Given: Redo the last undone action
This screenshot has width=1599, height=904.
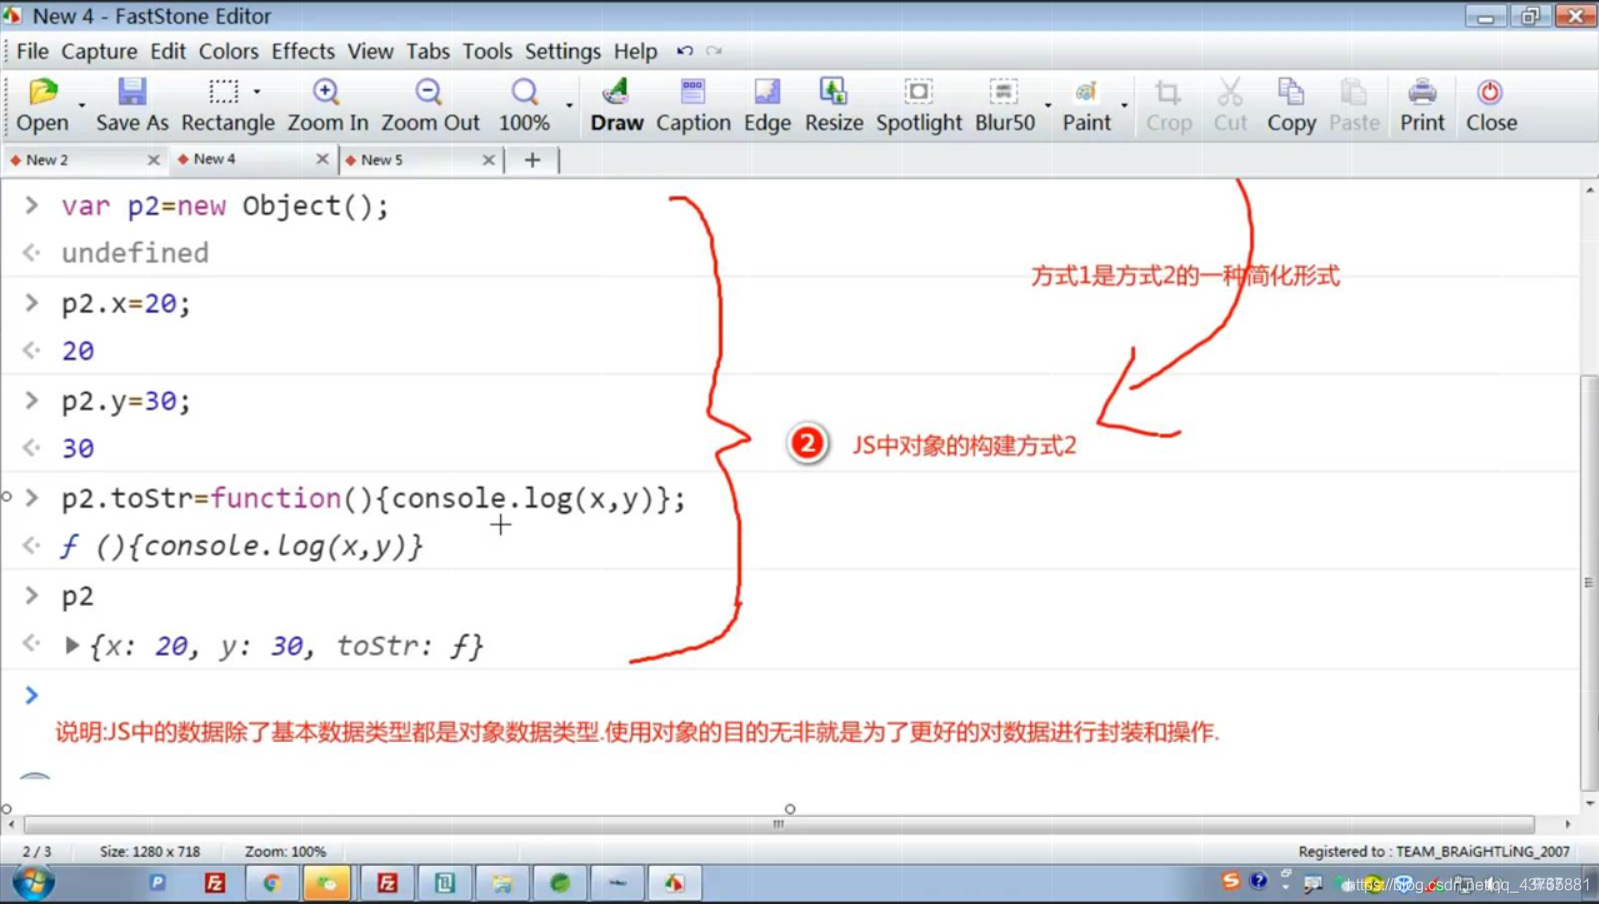Looking at the screenshot, I should coord(714,51).
